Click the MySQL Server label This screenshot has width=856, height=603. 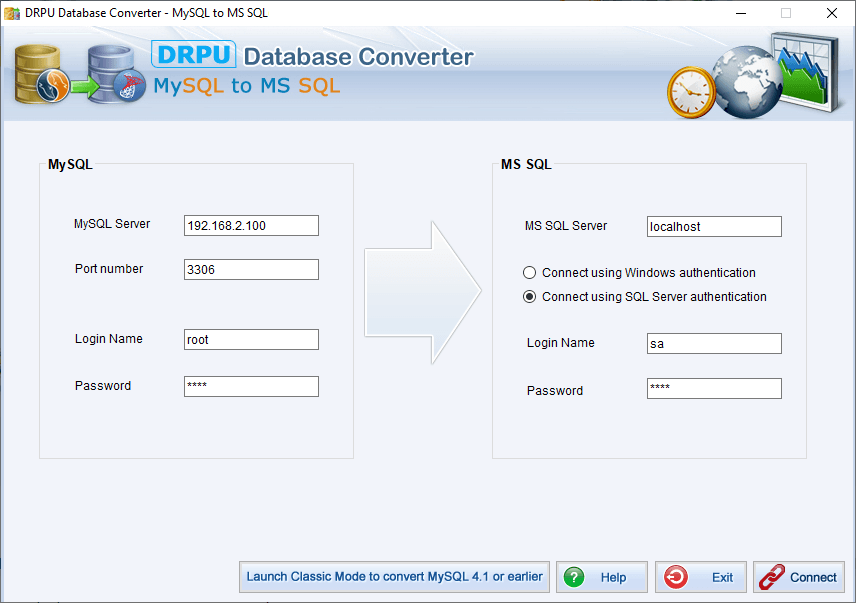[112, 224]
